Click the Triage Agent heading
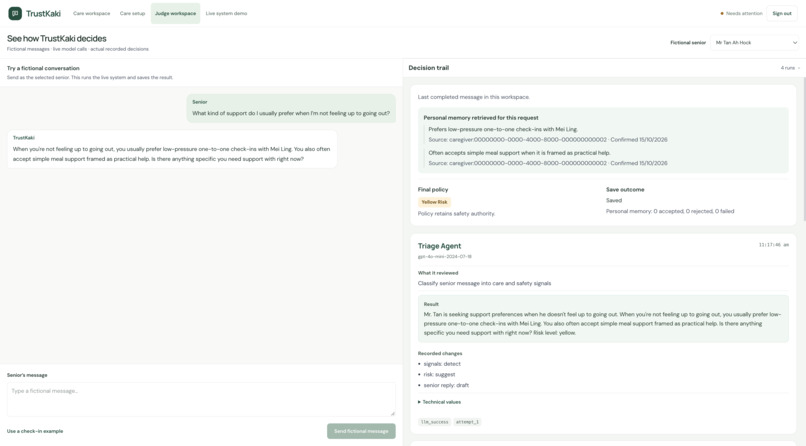This screenshot has height=446, width=806. (x=439, y=246)
